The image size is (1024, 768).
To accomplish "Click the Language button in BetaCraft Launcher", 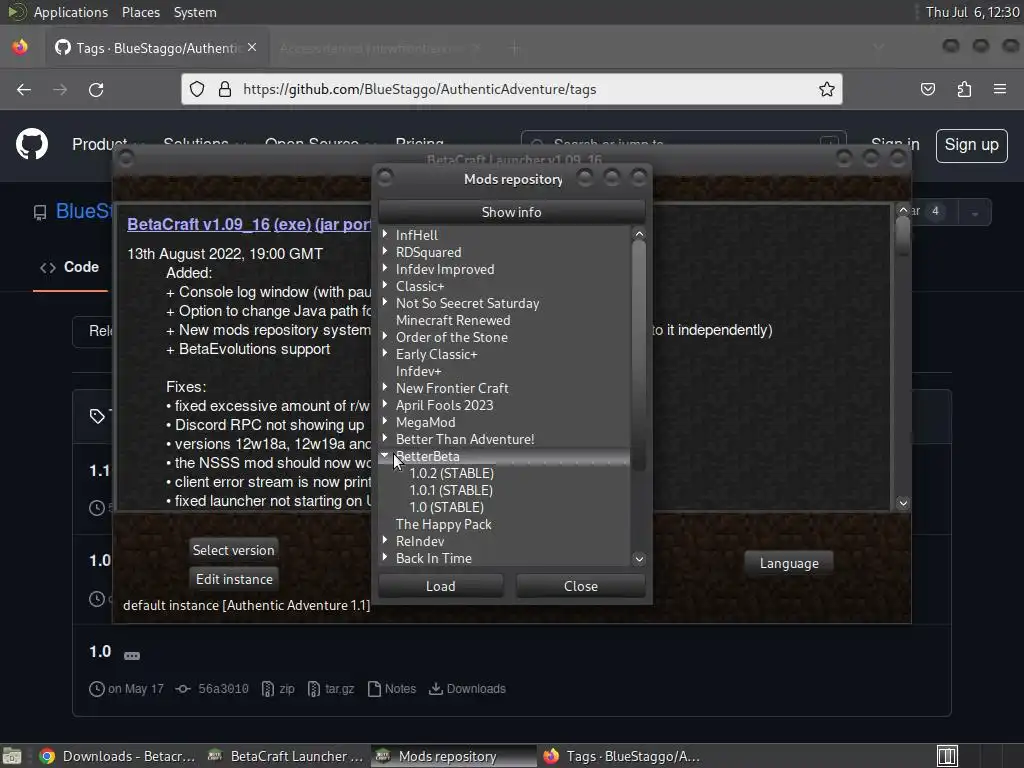I will pos(789,563).
